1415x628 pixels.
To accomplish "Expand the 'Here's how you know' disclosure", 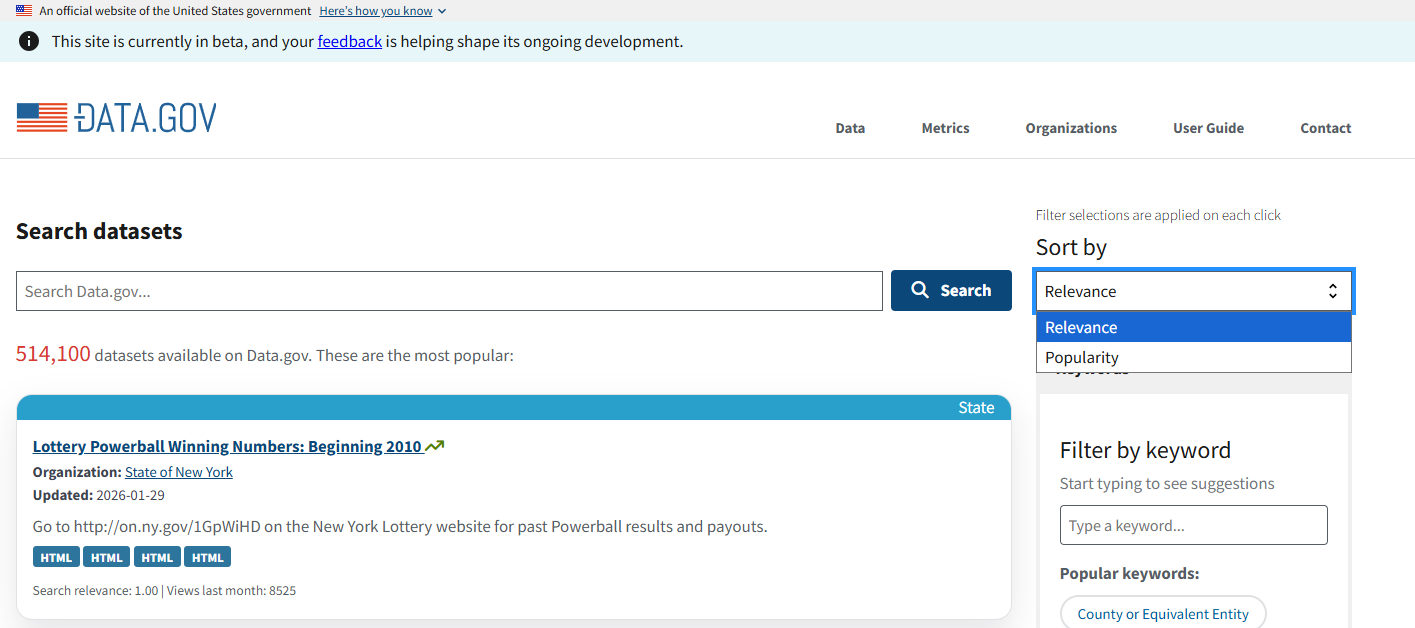I will tap(378, 10).
